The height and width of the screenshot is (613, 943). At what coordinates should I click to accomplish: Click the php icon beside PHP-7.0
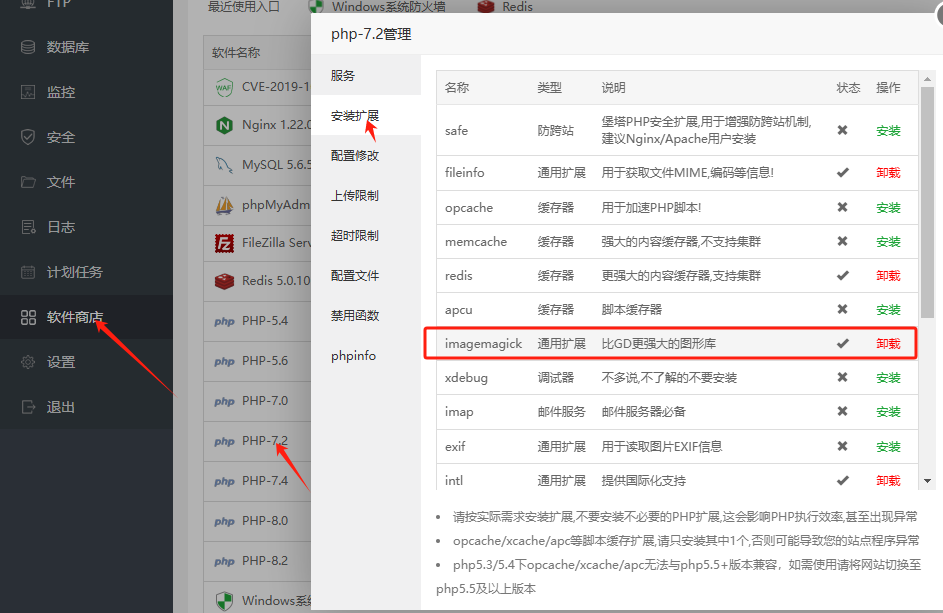click(224, 401)
